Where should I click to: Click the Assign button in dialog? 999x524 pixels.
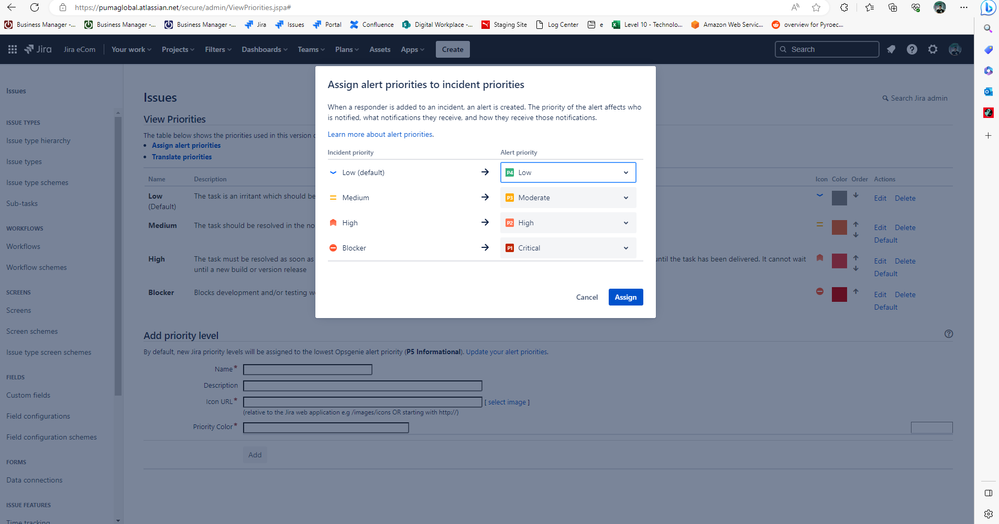click(x=626, y=297)
